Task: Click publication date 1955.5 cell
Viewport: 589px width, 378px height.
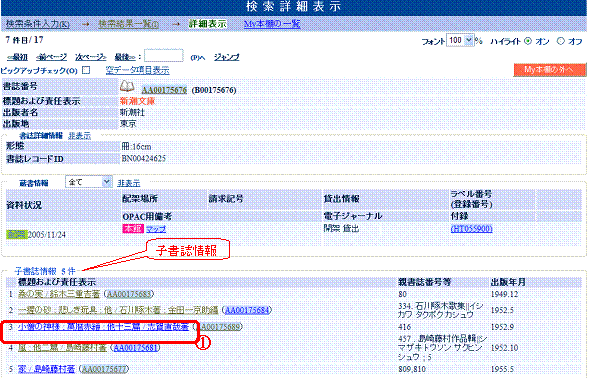Action: click(x=502, y=369)
